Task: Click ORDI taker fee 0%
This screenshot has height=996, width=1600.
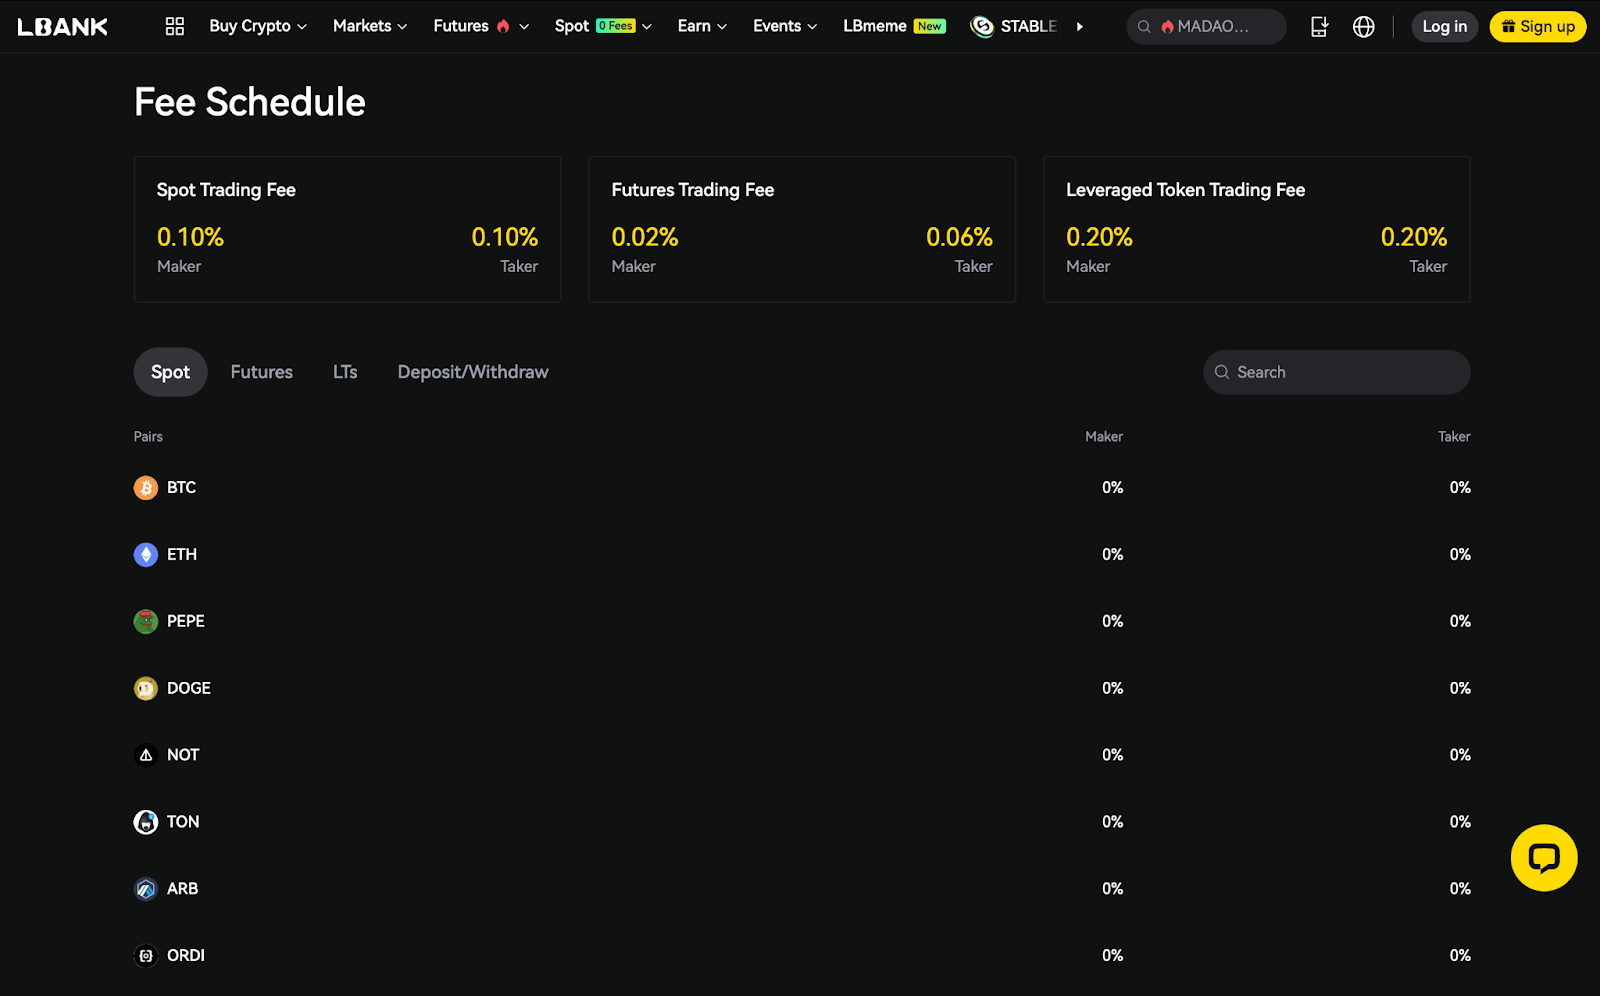Action: pyautogui.click(x=1460, y=956)
